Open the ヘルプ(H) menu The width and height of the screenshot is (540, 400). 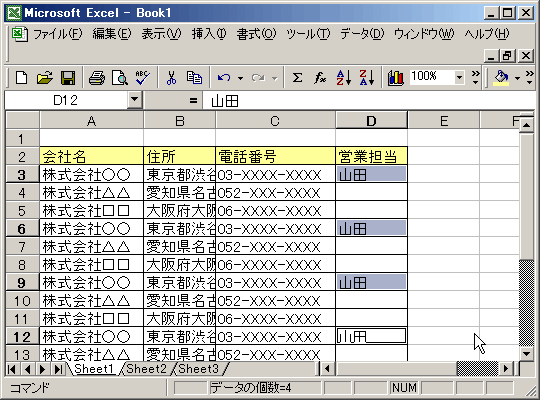click(x=487, y=34)
